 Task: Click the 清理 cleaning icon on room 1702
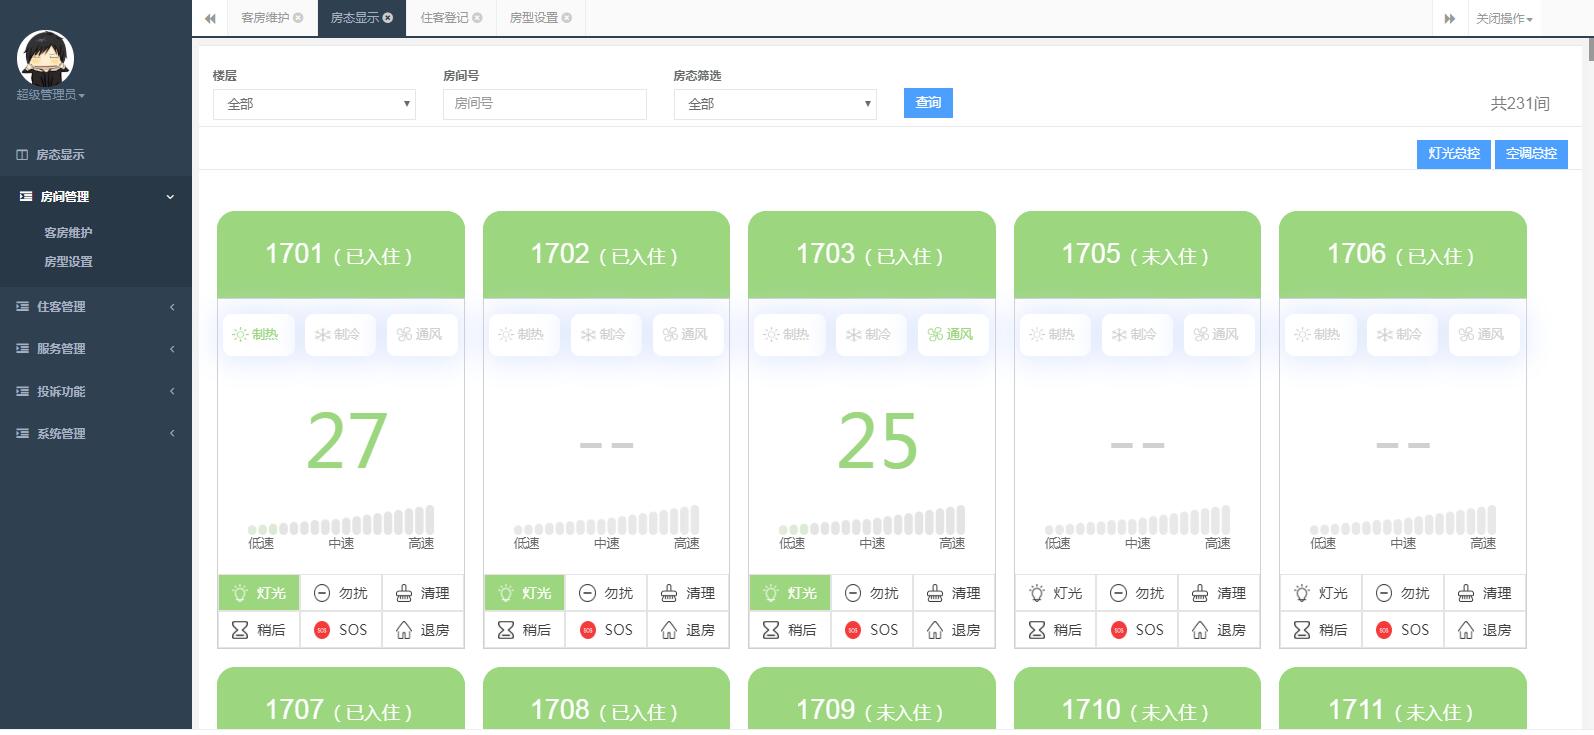coord(669,593)
